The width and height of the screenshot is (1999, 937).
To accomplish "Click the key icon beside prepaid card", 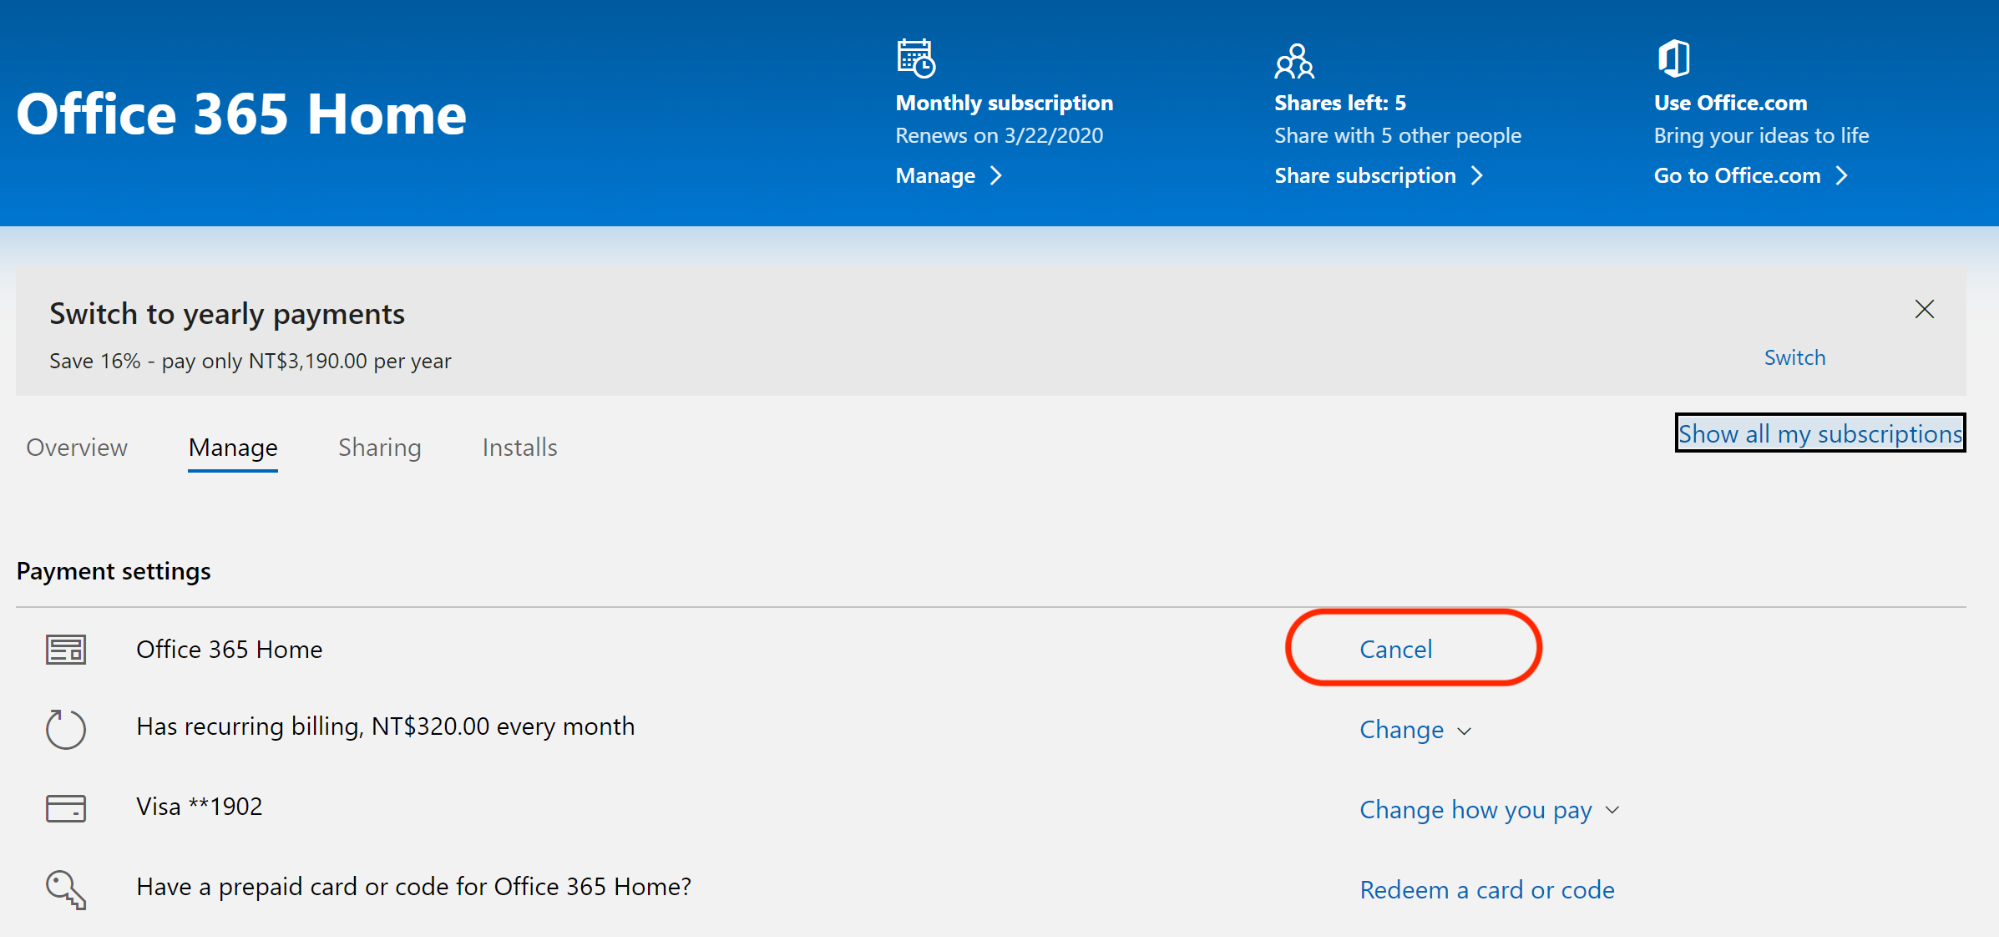I will click(x=66, y=889).
